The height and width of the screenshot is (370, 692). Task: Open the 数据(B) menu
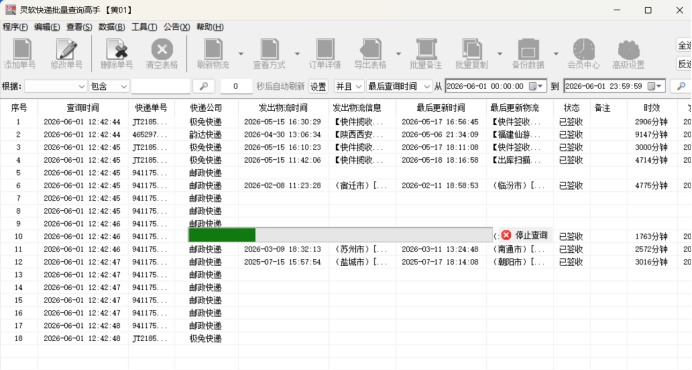pyautogui.click(x=112, y=27)
